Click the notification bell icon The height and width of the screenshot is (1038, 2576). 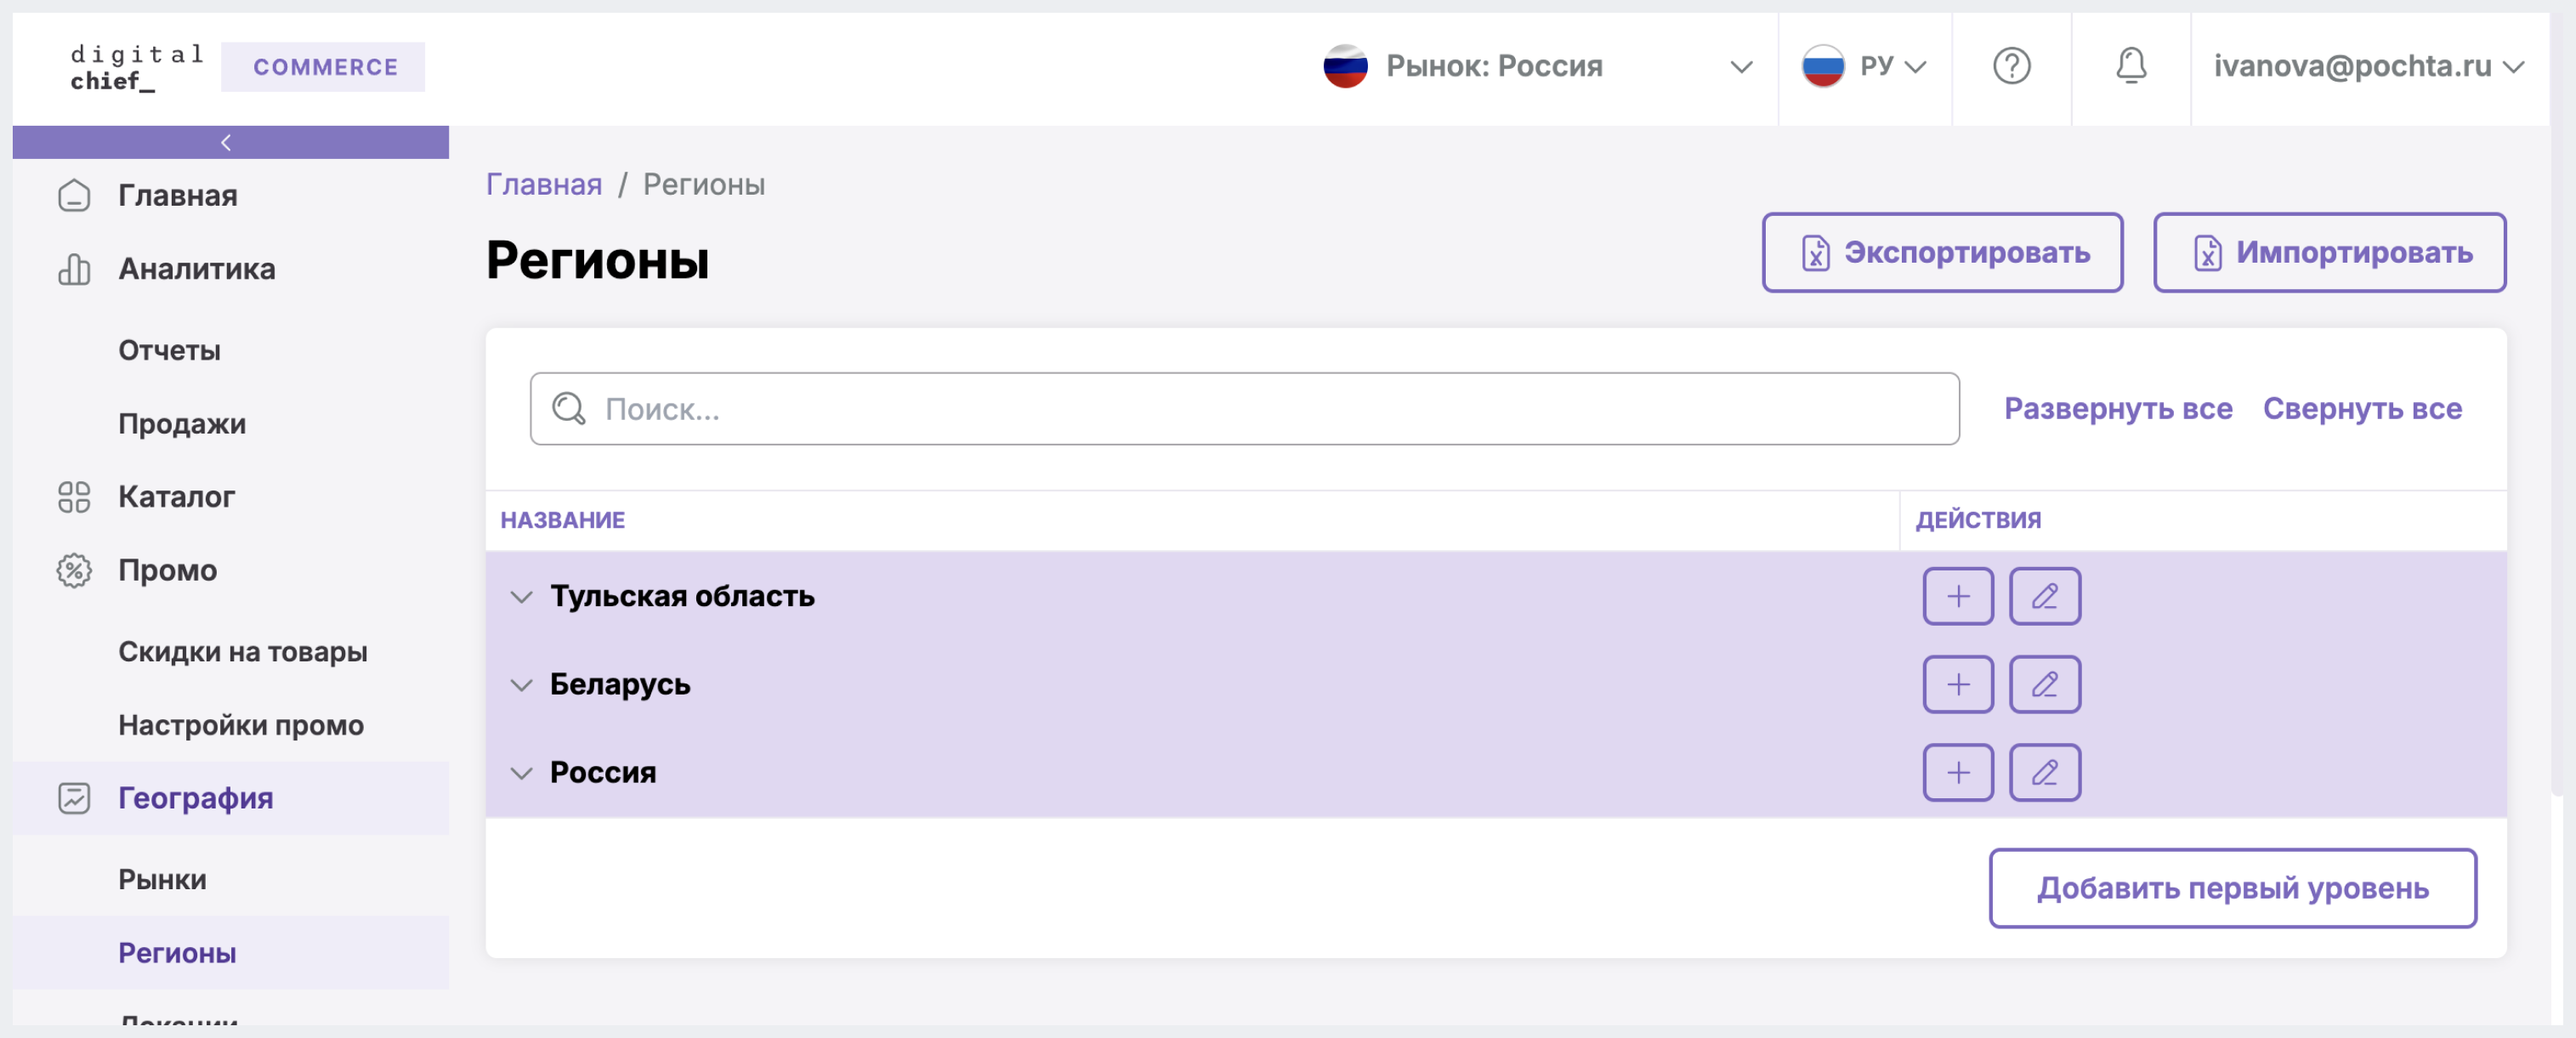(x=2129, y=65)
